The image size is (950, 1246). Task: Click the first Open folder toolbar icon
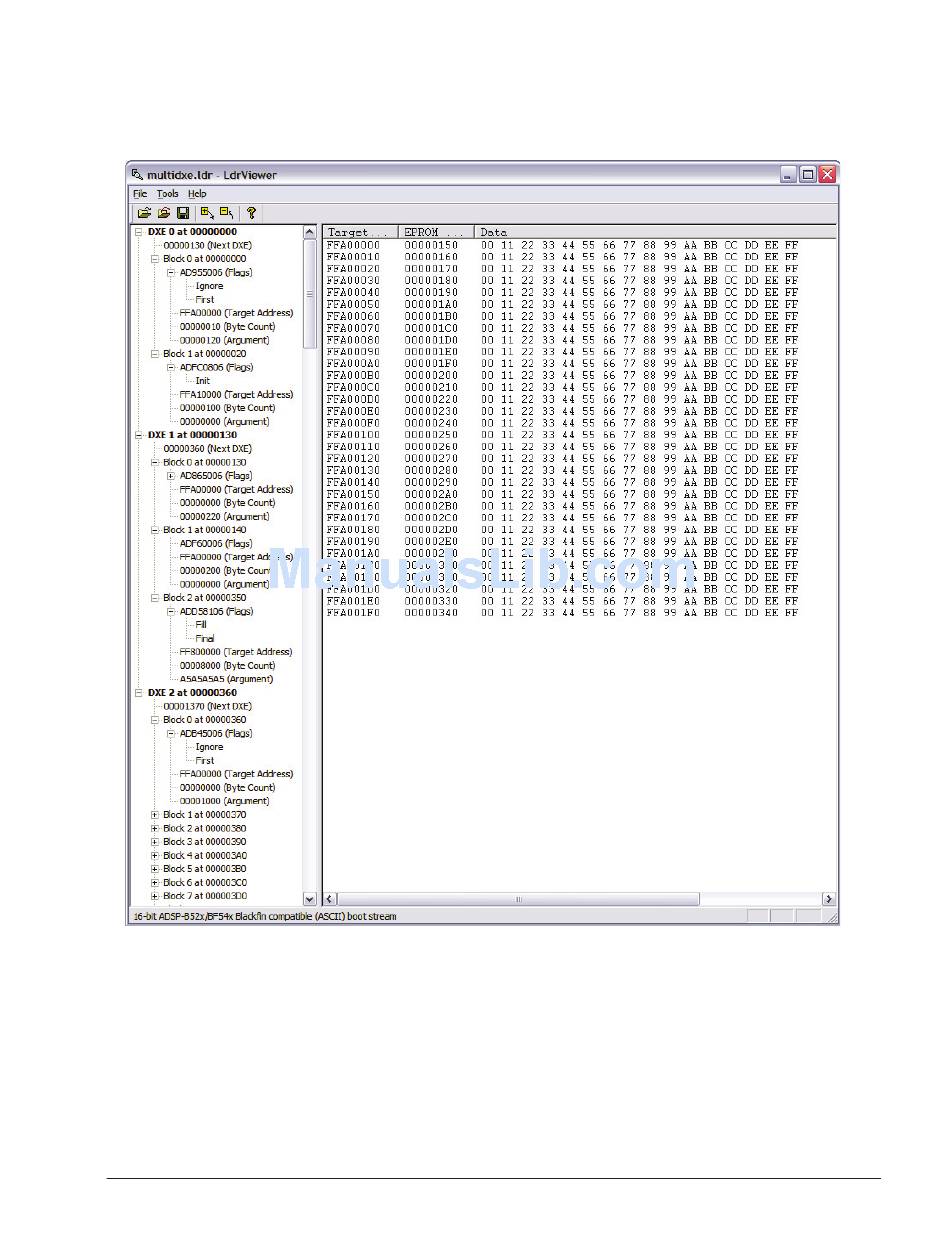[144, 213]
